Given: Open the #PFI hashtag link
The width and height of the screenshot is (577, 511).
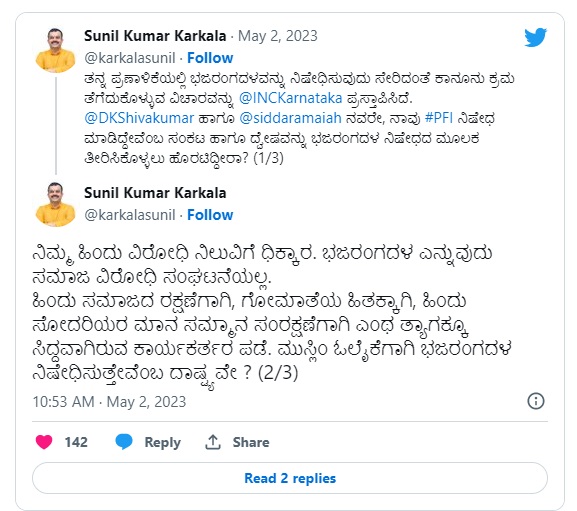Looking at the screenshot, I should click(439, 118).
